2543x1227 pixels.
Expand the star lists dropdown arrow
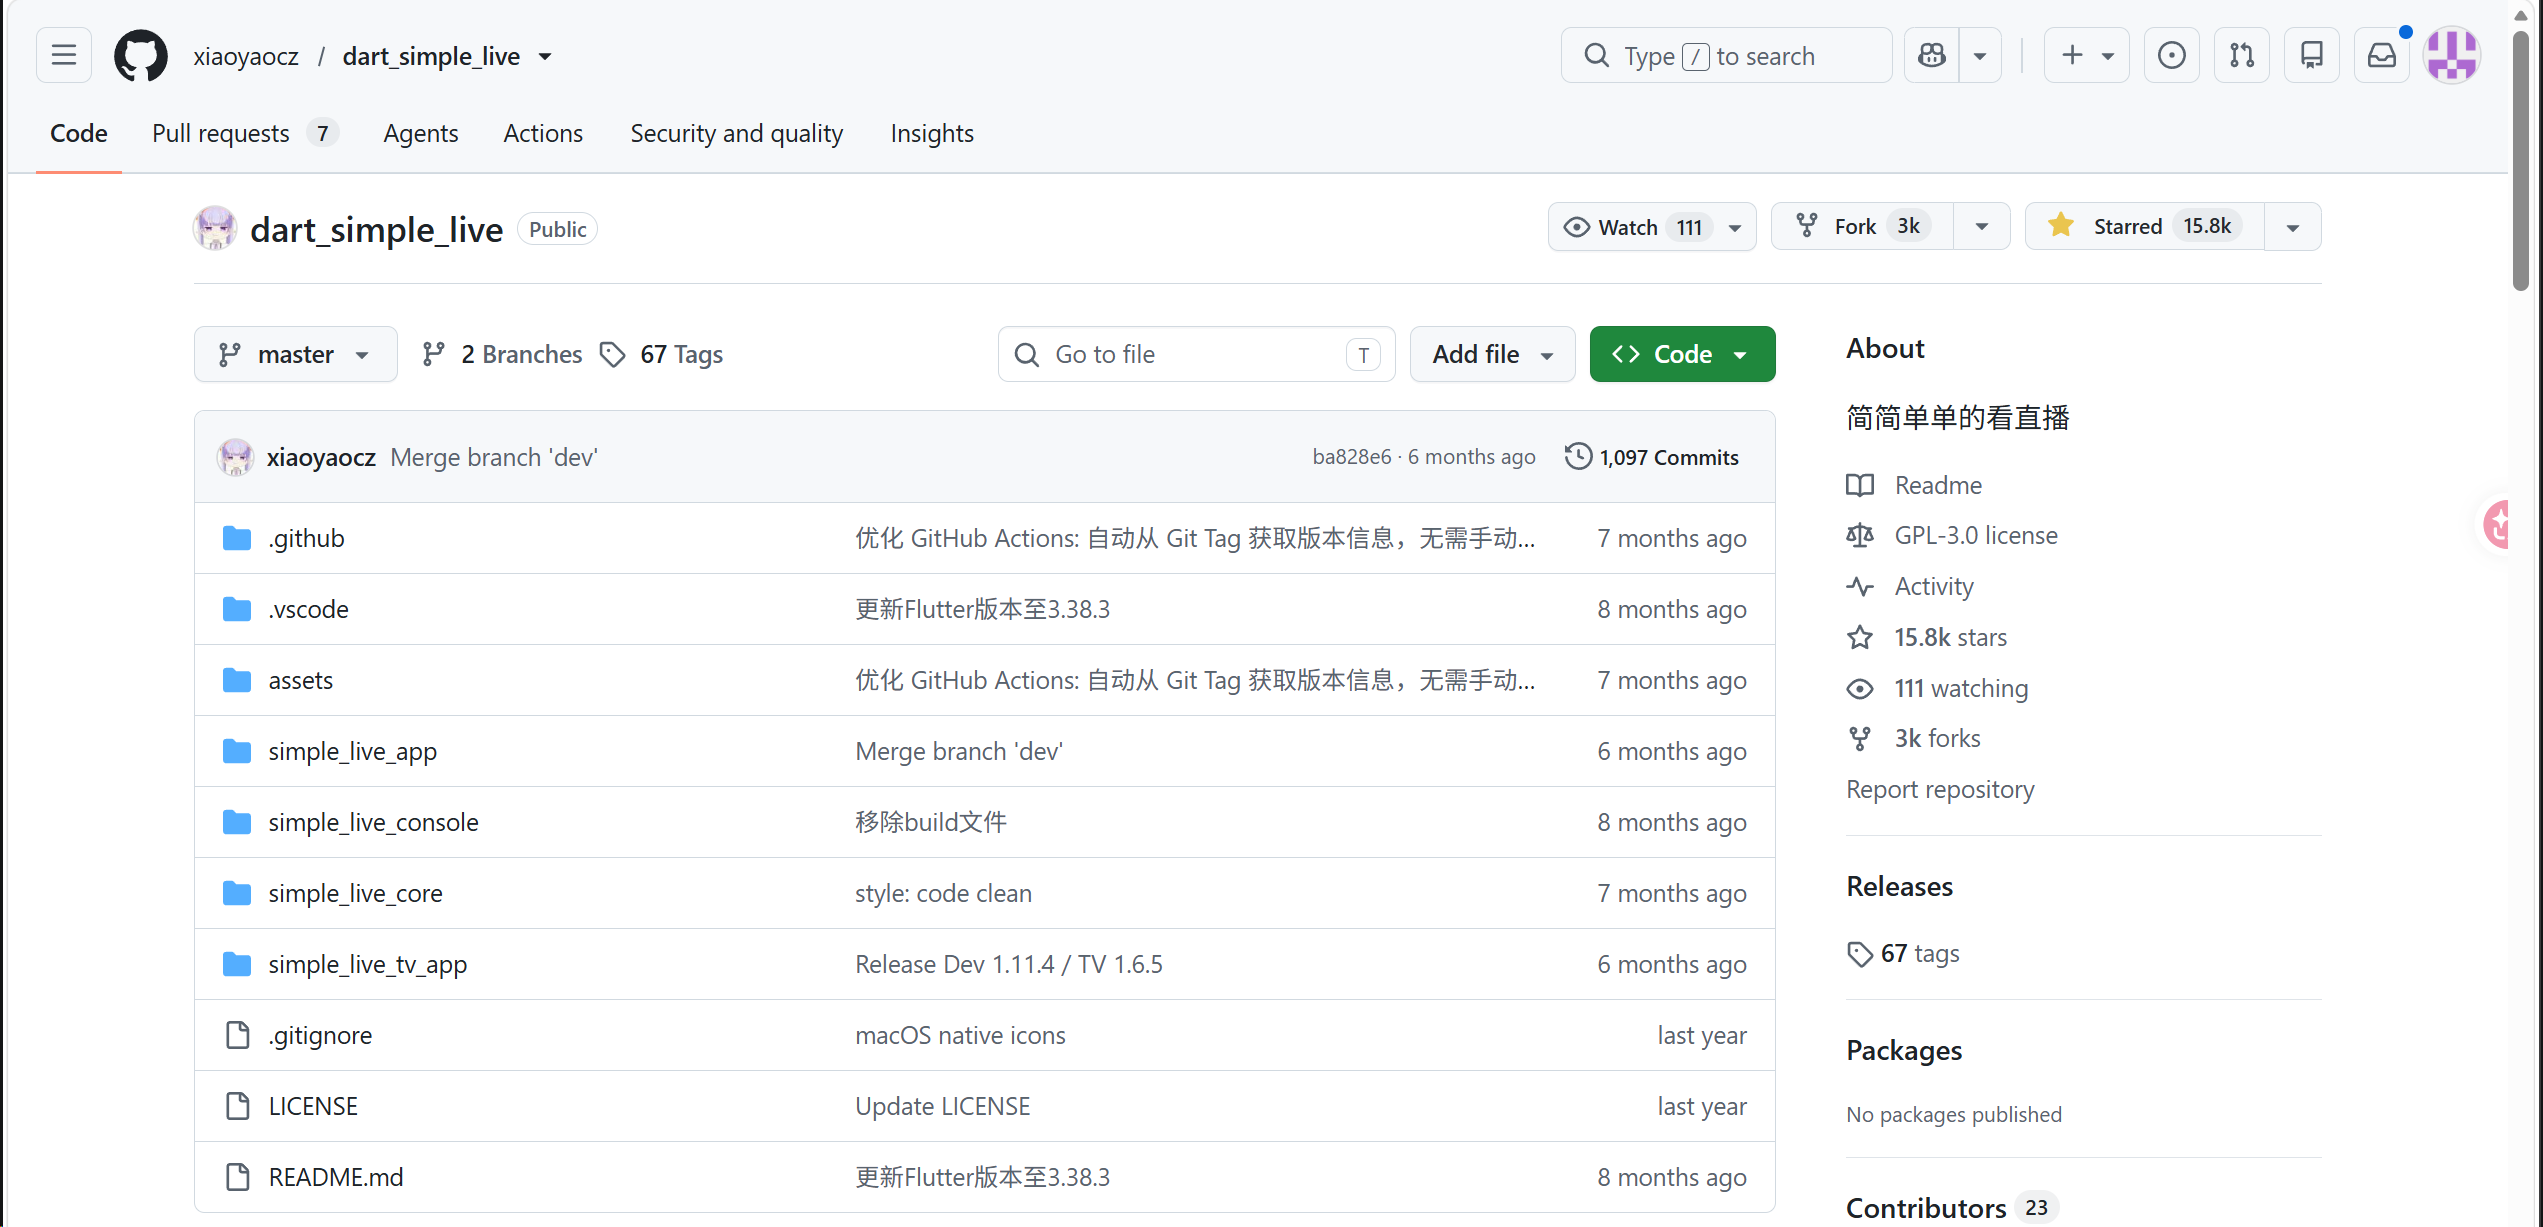[2293, 227]
